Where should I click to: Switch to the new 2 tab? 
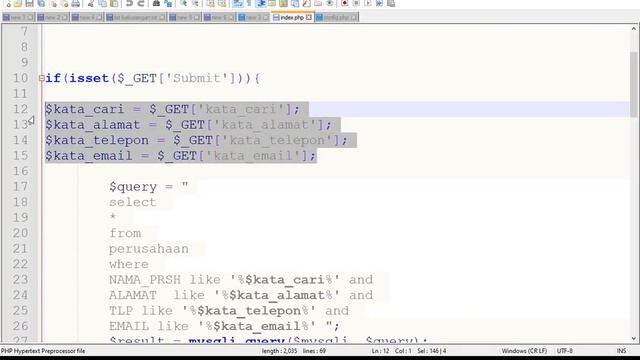tap(52, 18)
